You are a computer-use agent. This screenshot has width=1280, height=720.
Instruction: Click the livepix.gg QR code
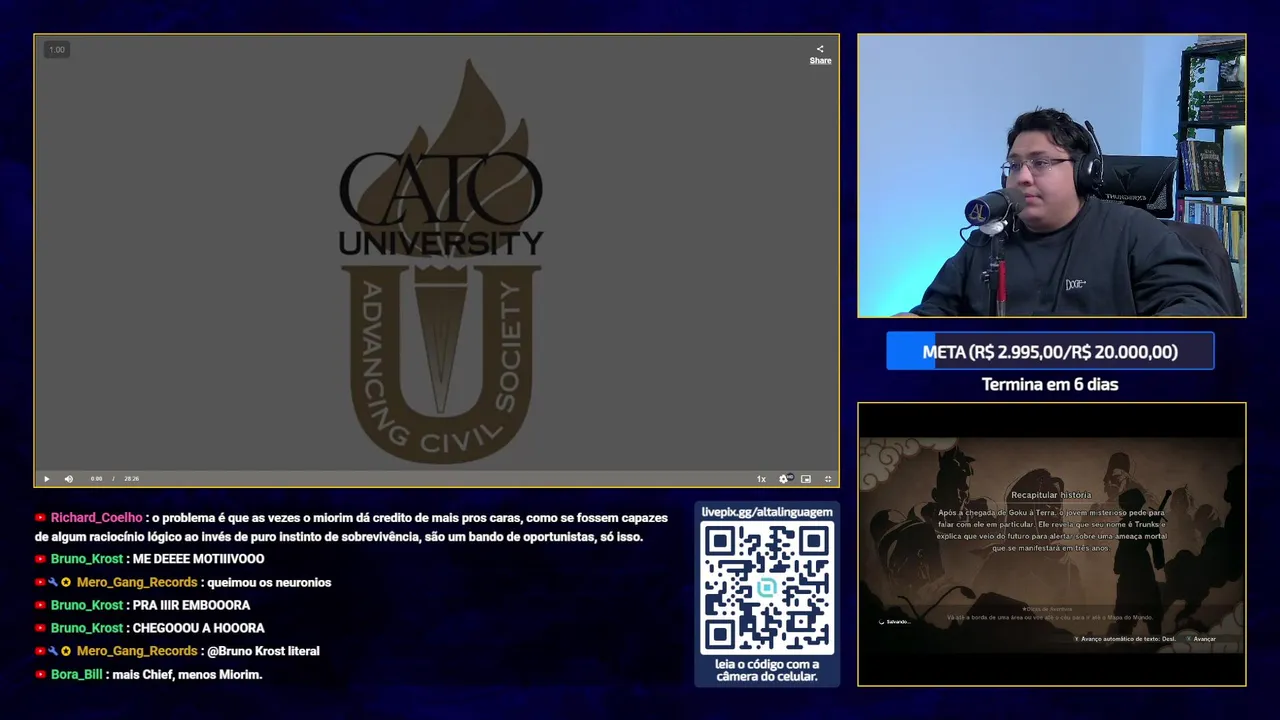tap(767, 588)
